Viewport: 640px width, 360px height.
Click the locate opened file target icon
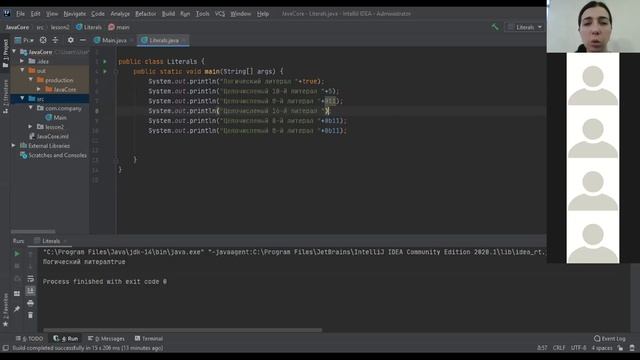point(43,40)
